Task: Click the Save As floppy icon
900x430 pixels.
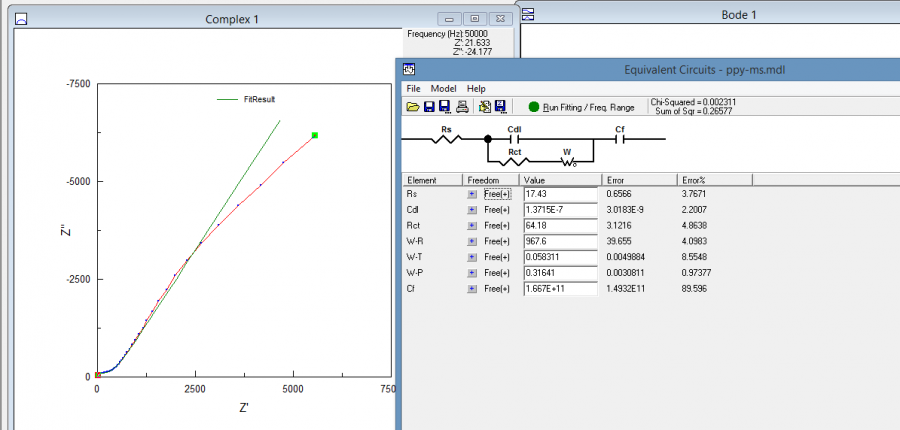Action: point(444,107)
